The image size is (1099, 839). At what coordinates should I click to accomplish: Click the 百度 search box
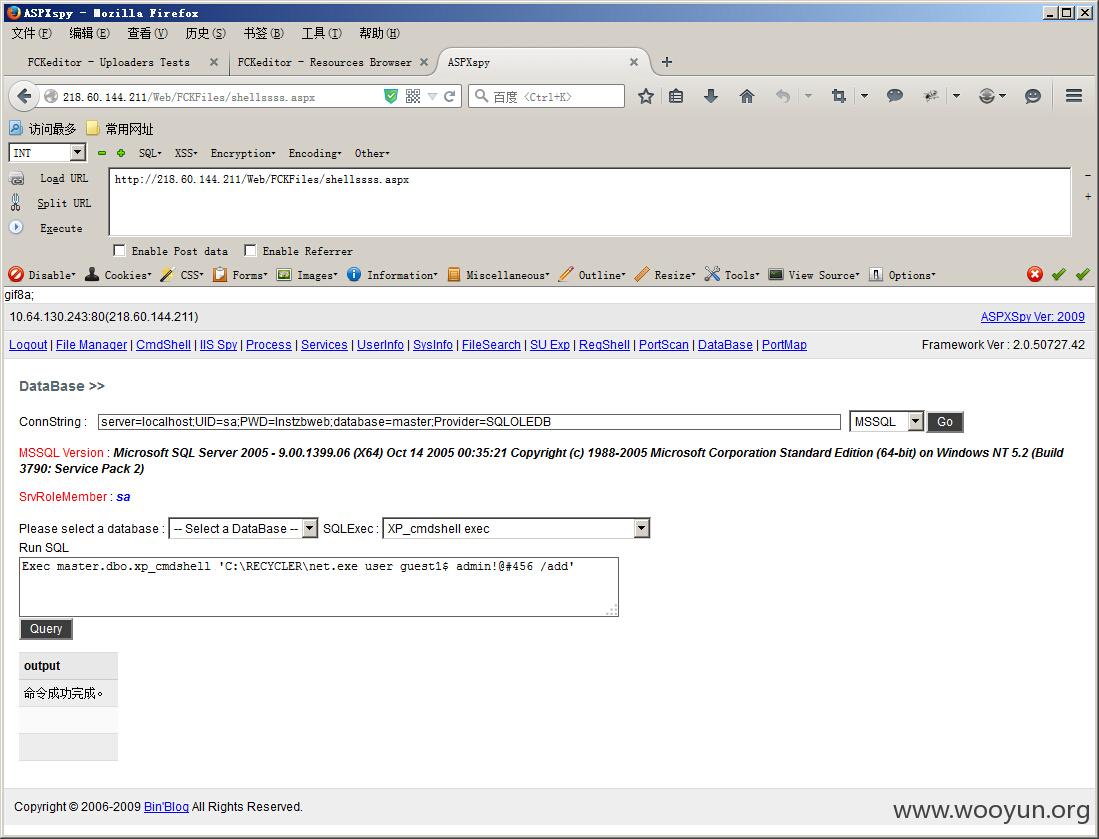point(547,96)
